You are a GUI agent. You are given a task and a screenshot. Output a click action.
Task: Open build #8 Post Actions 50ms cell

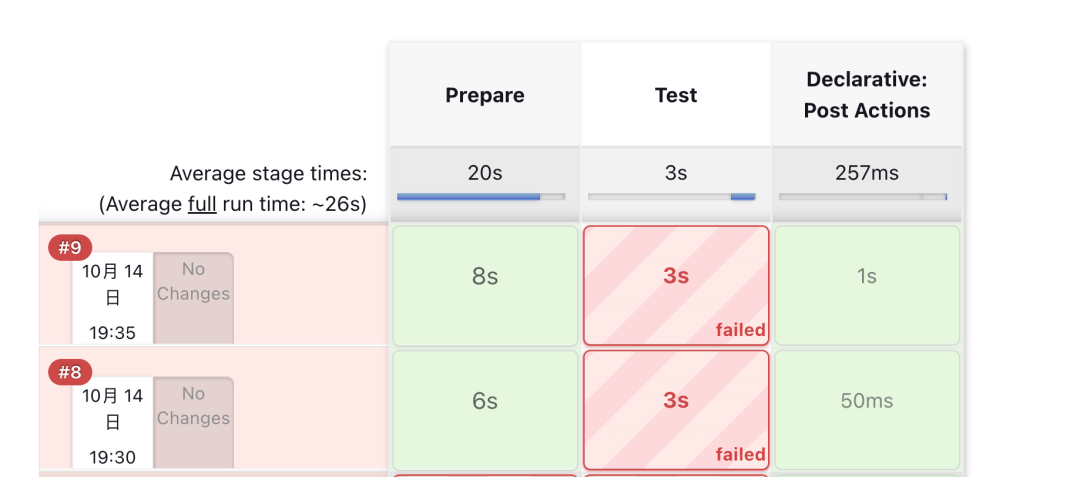[x=867, y=410]
